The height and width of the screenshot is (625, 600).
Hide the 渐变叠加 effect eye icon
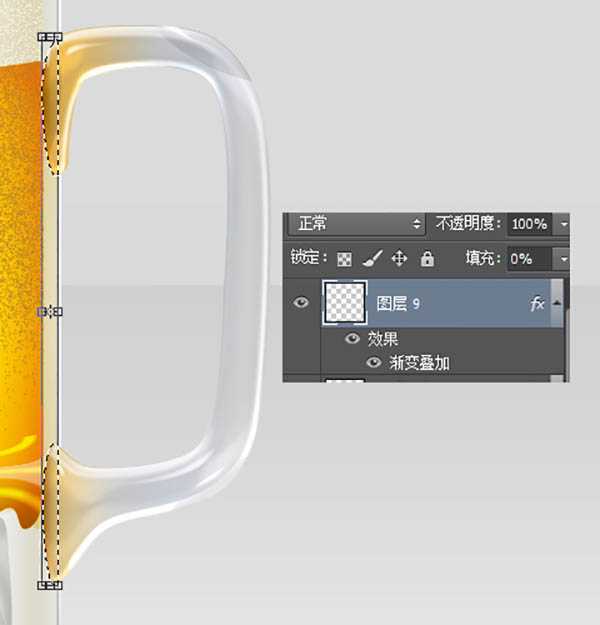(374, 362)
